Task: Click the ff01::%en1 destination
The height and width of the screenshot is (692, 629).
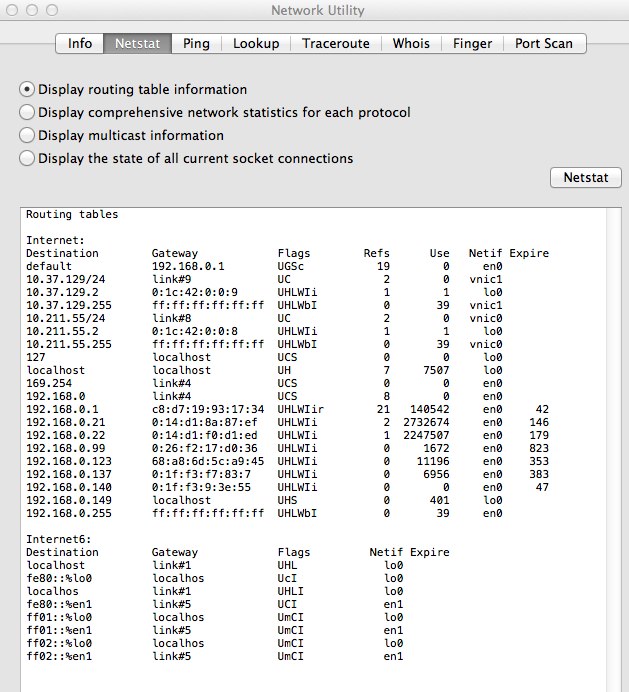Action: pos(59,631)
